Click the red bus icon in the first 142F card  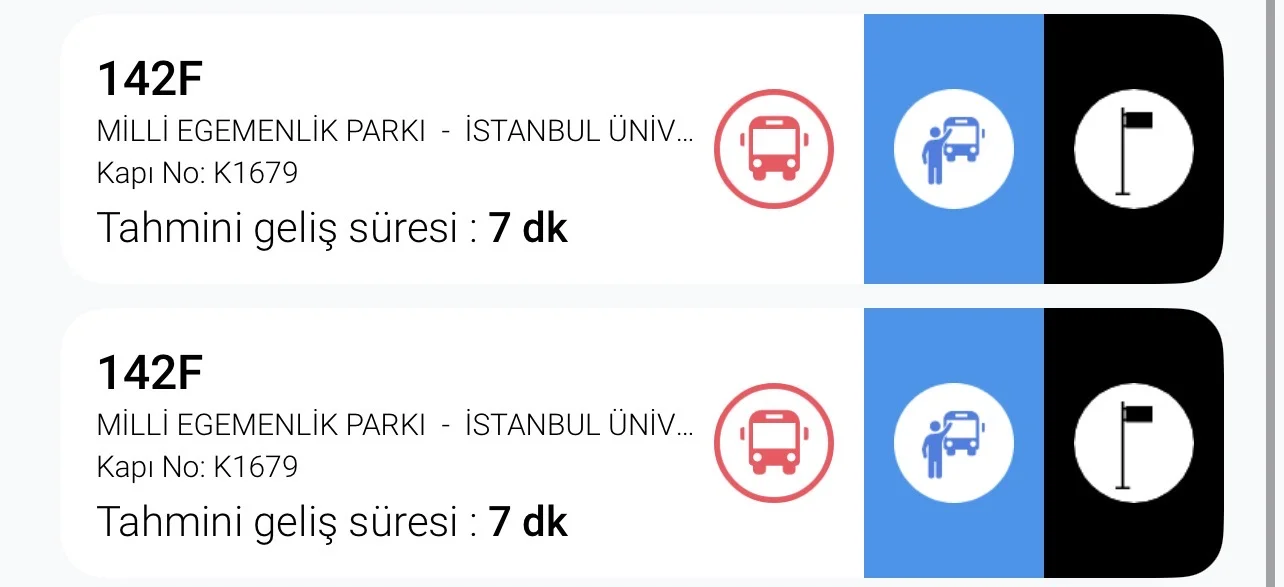(773, 149)
